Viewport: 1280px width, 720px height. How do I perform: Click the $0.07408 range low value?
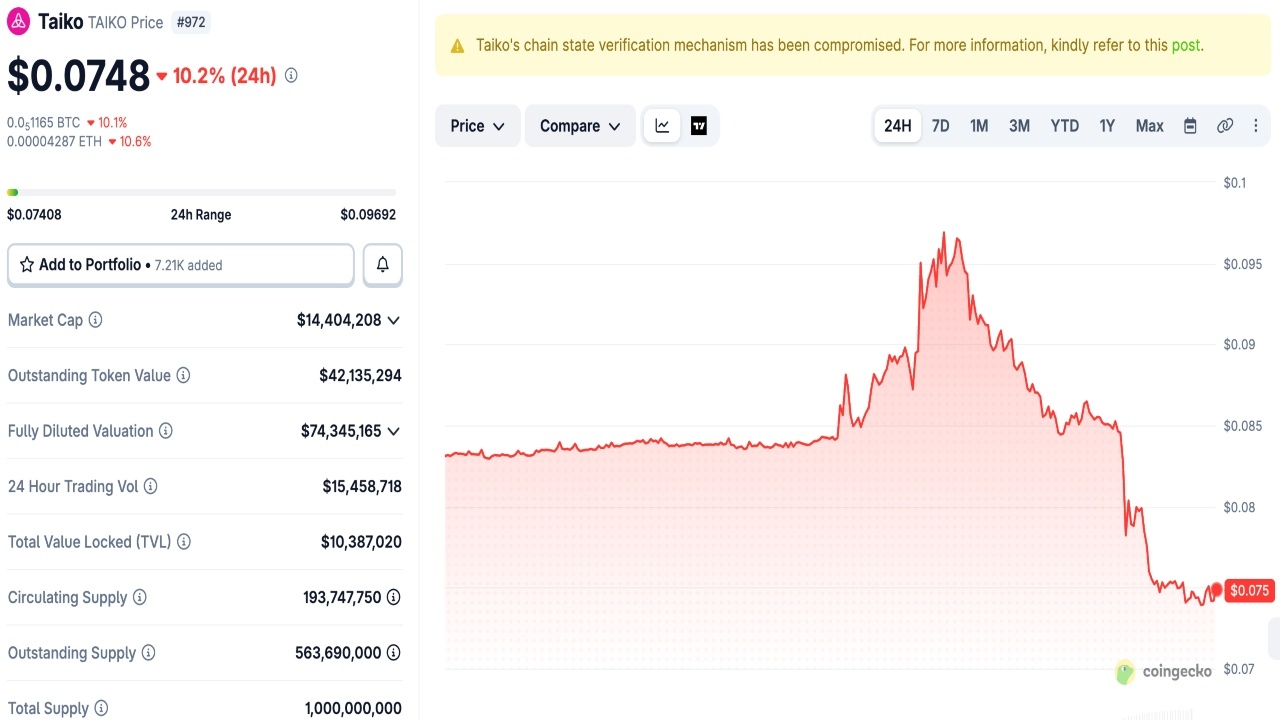click(34, 214)
